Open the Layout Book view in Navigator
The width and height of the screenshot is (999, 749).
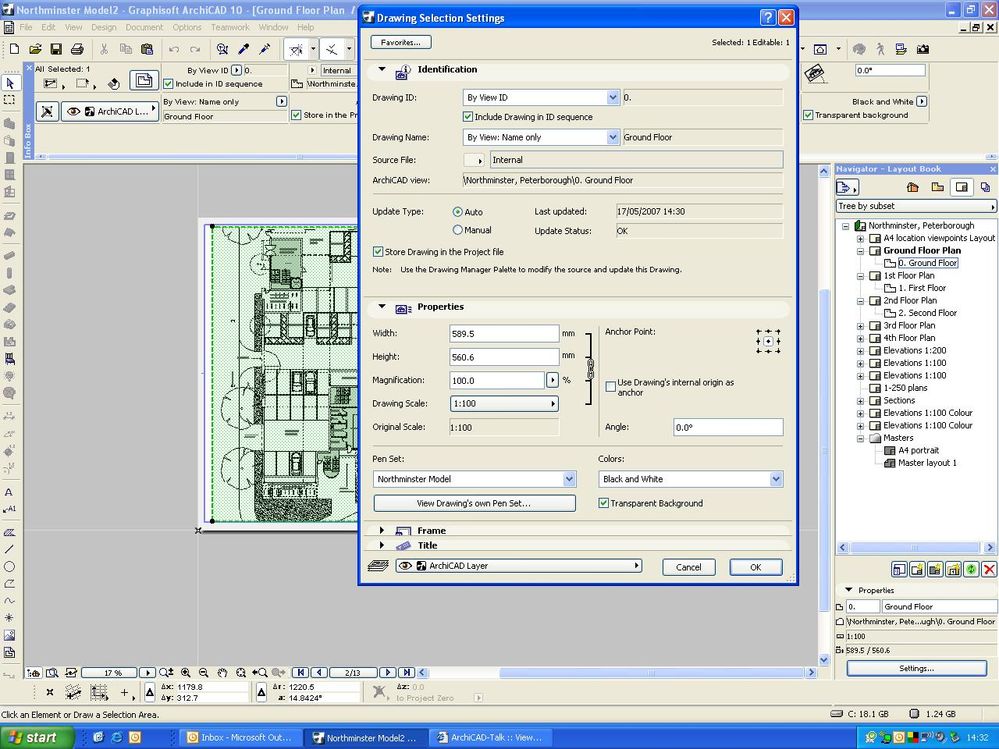pos(962,187)
